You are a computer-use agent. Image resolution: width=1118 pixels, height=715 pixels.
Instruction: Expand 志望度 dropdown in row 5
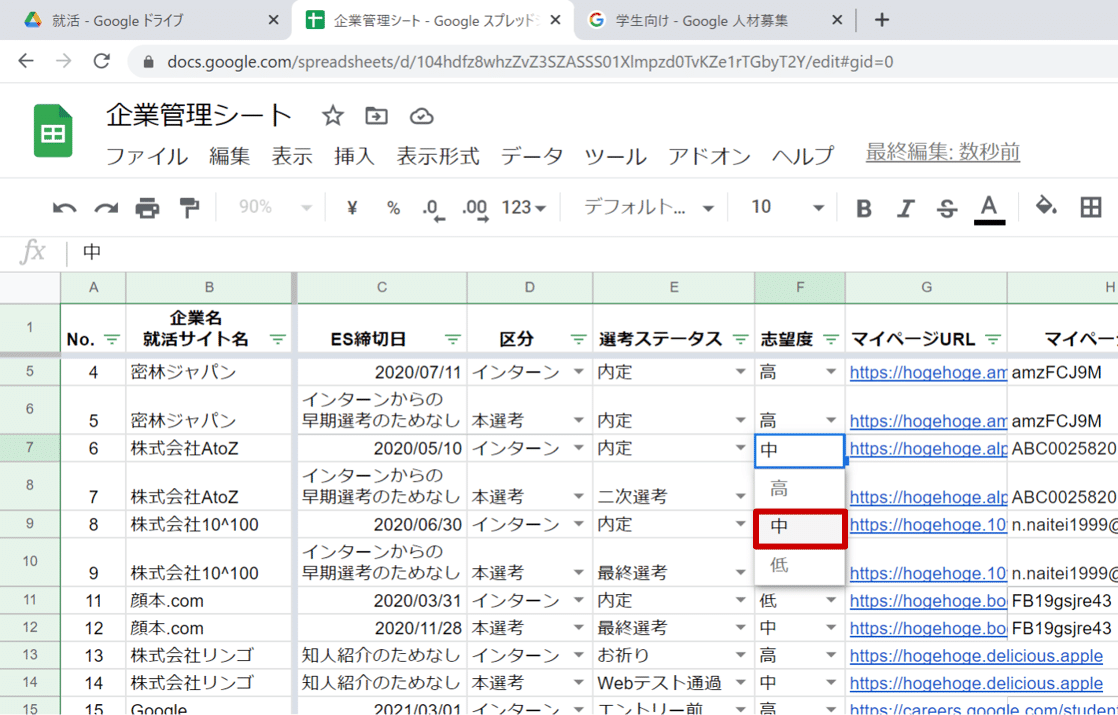click(x=831, y=372)
